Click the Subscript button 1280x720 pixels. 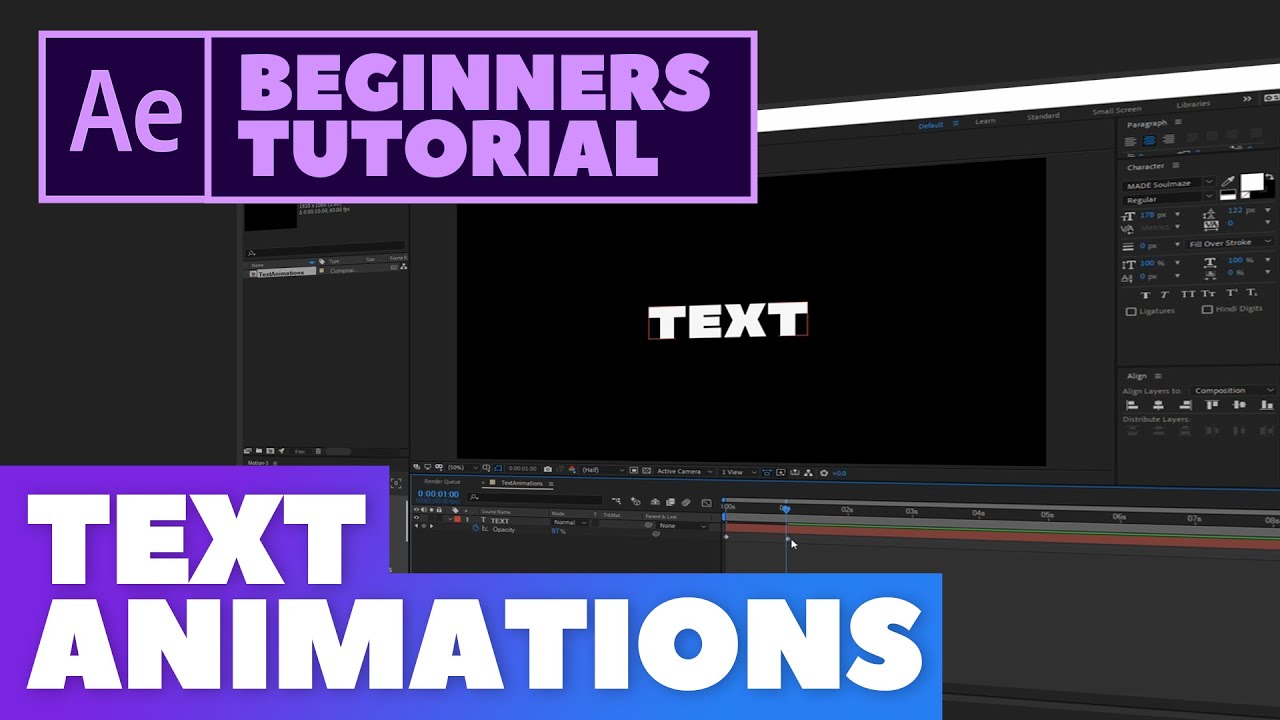(x=1251, y=293)
